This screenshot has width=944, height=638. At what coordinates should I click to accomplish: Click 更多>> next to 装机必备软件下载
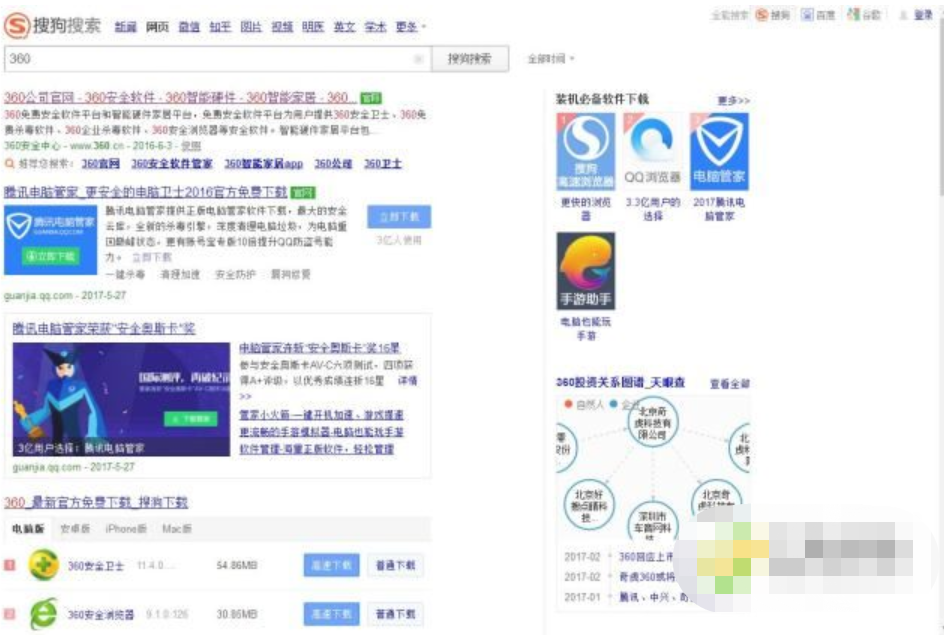tap(733, 101)
